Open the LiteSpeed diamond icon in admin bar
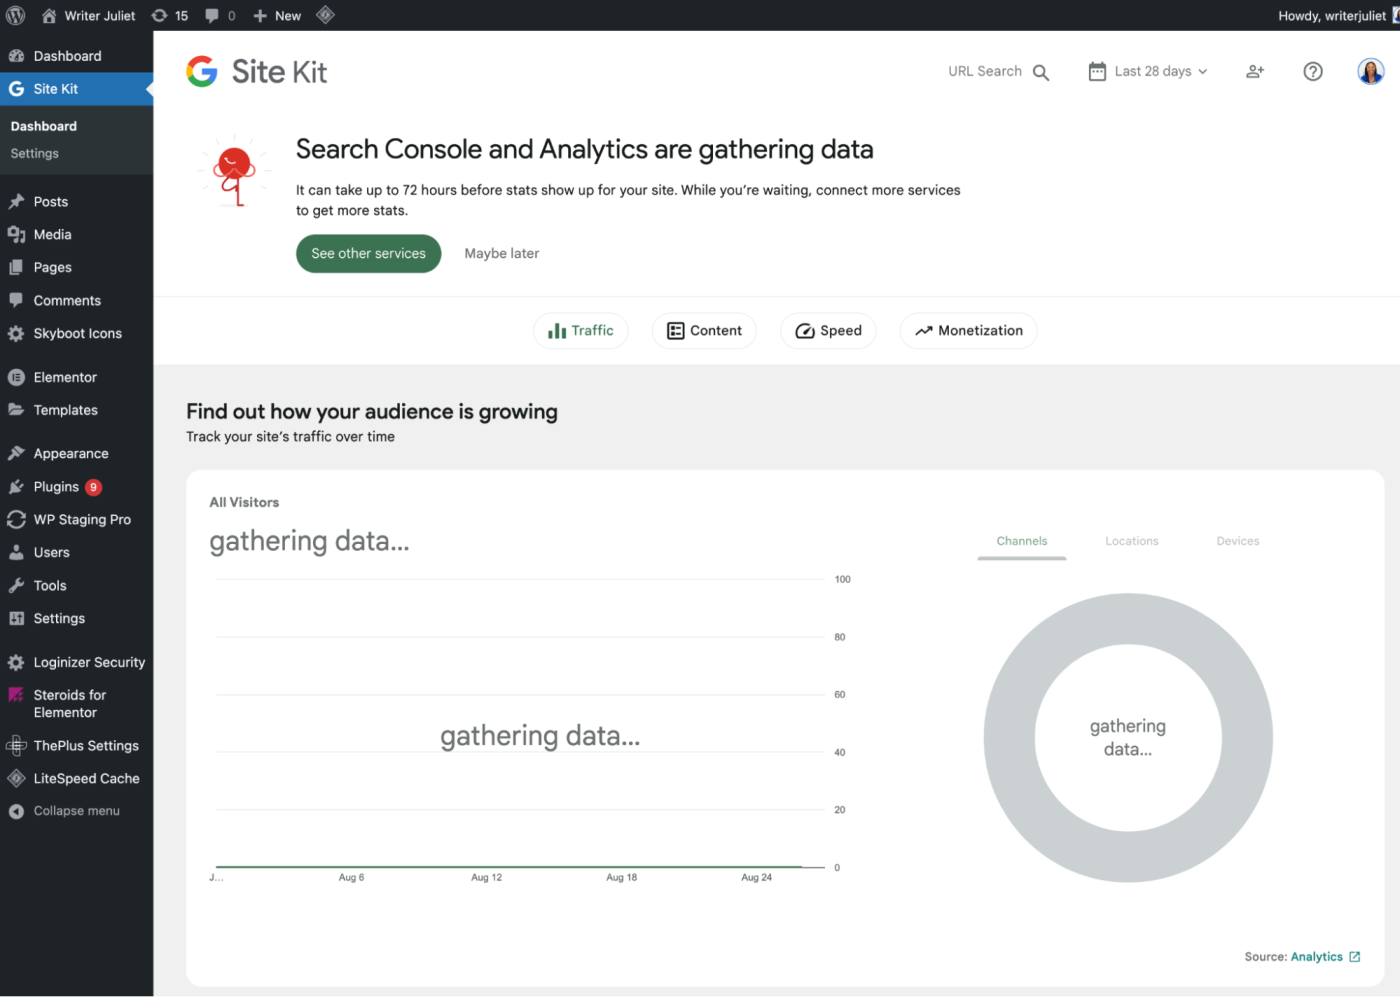Viewport: 1400px width, 997px height. coord(325,14)
